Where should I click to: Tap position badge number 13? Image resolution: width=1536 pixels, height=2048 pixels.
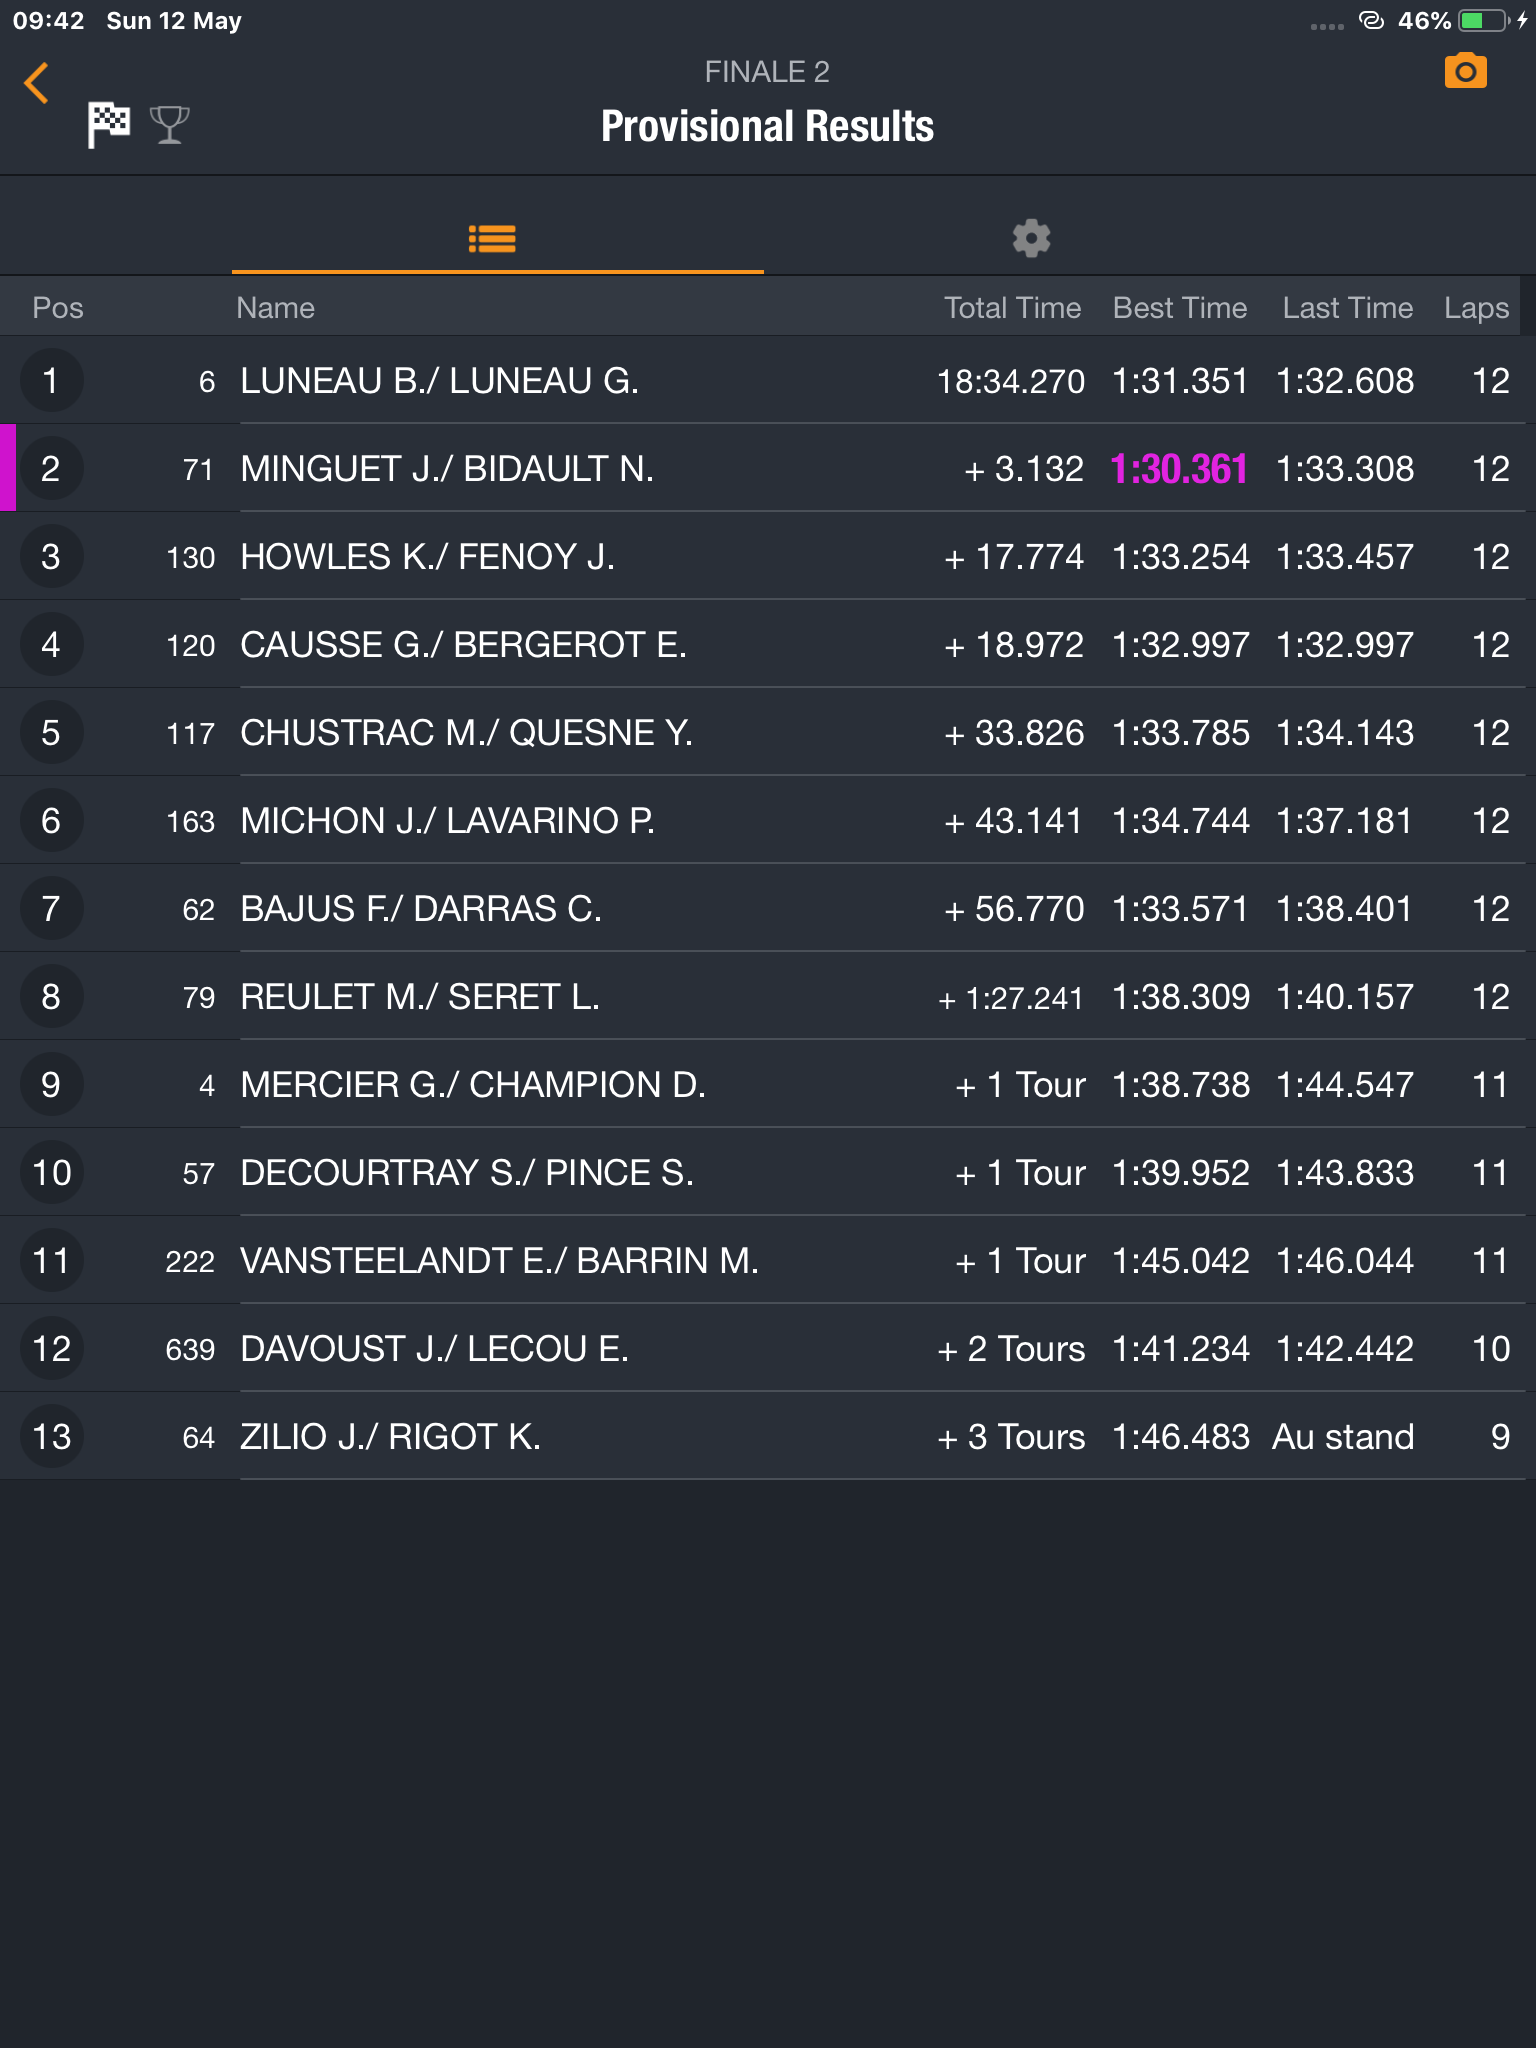coord(51,1436)
